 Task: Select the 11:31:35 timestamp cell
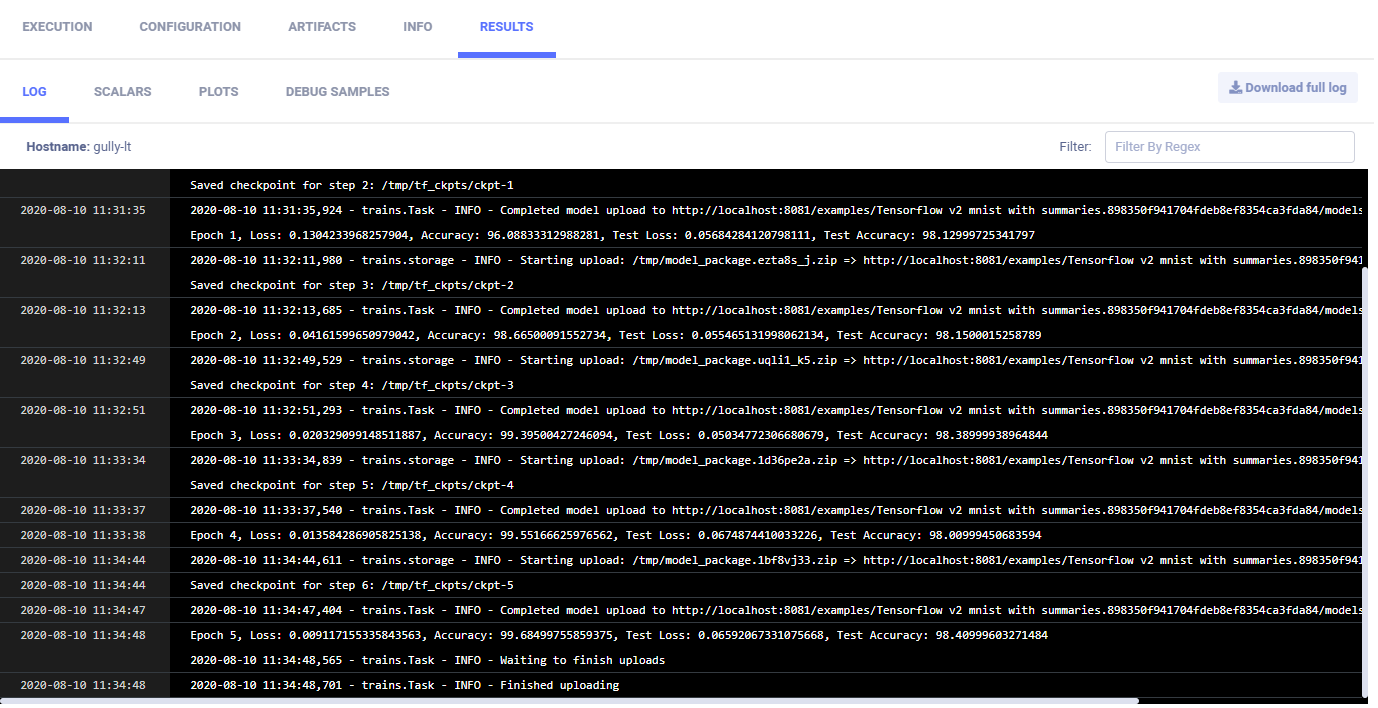83,210
